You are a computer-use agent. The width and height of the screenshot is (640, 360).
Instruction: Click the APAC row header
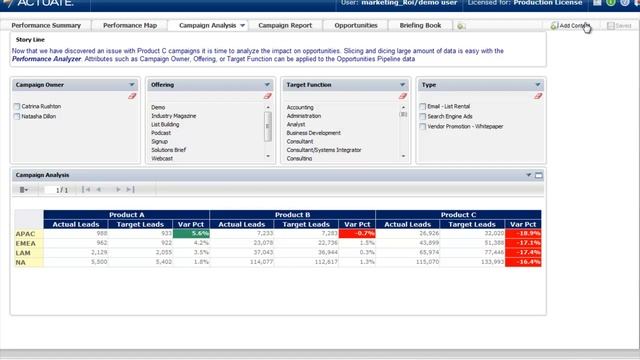pyautogui.click(x=29, y=234)
